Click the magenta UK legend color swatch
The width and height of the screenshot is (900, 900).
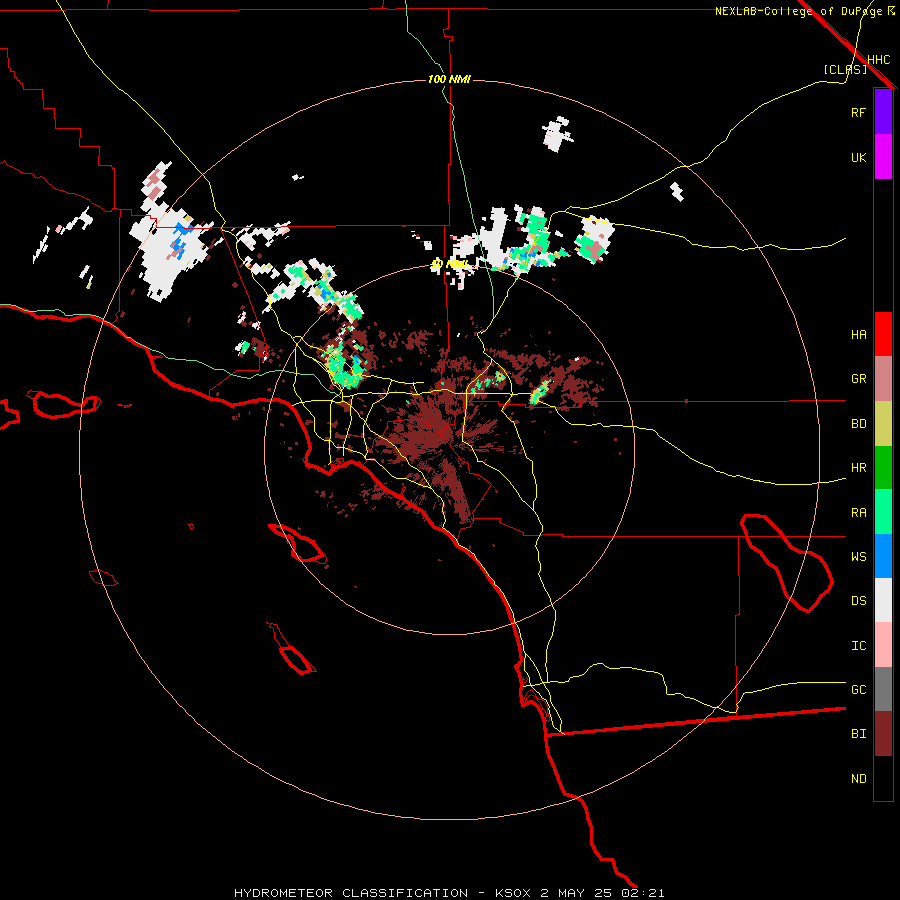click(883, 157)
